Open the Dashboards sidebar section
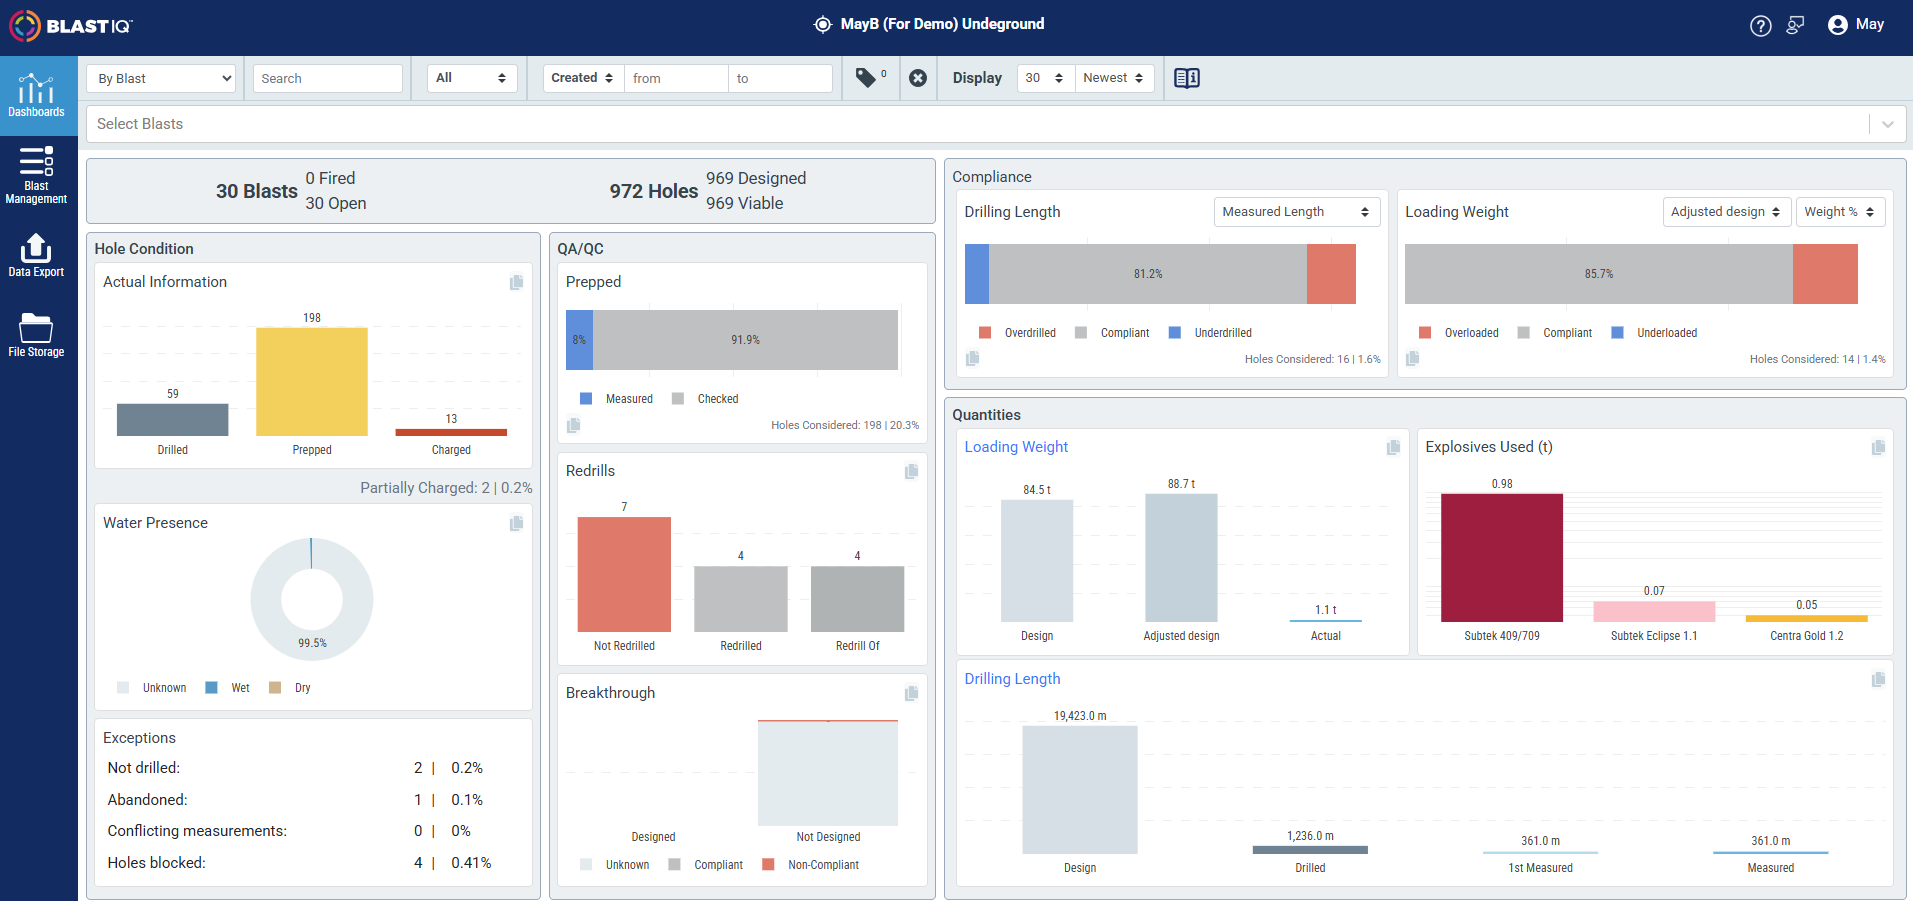Viewport: 1913px width, 901px height. (x=38, y=95)
